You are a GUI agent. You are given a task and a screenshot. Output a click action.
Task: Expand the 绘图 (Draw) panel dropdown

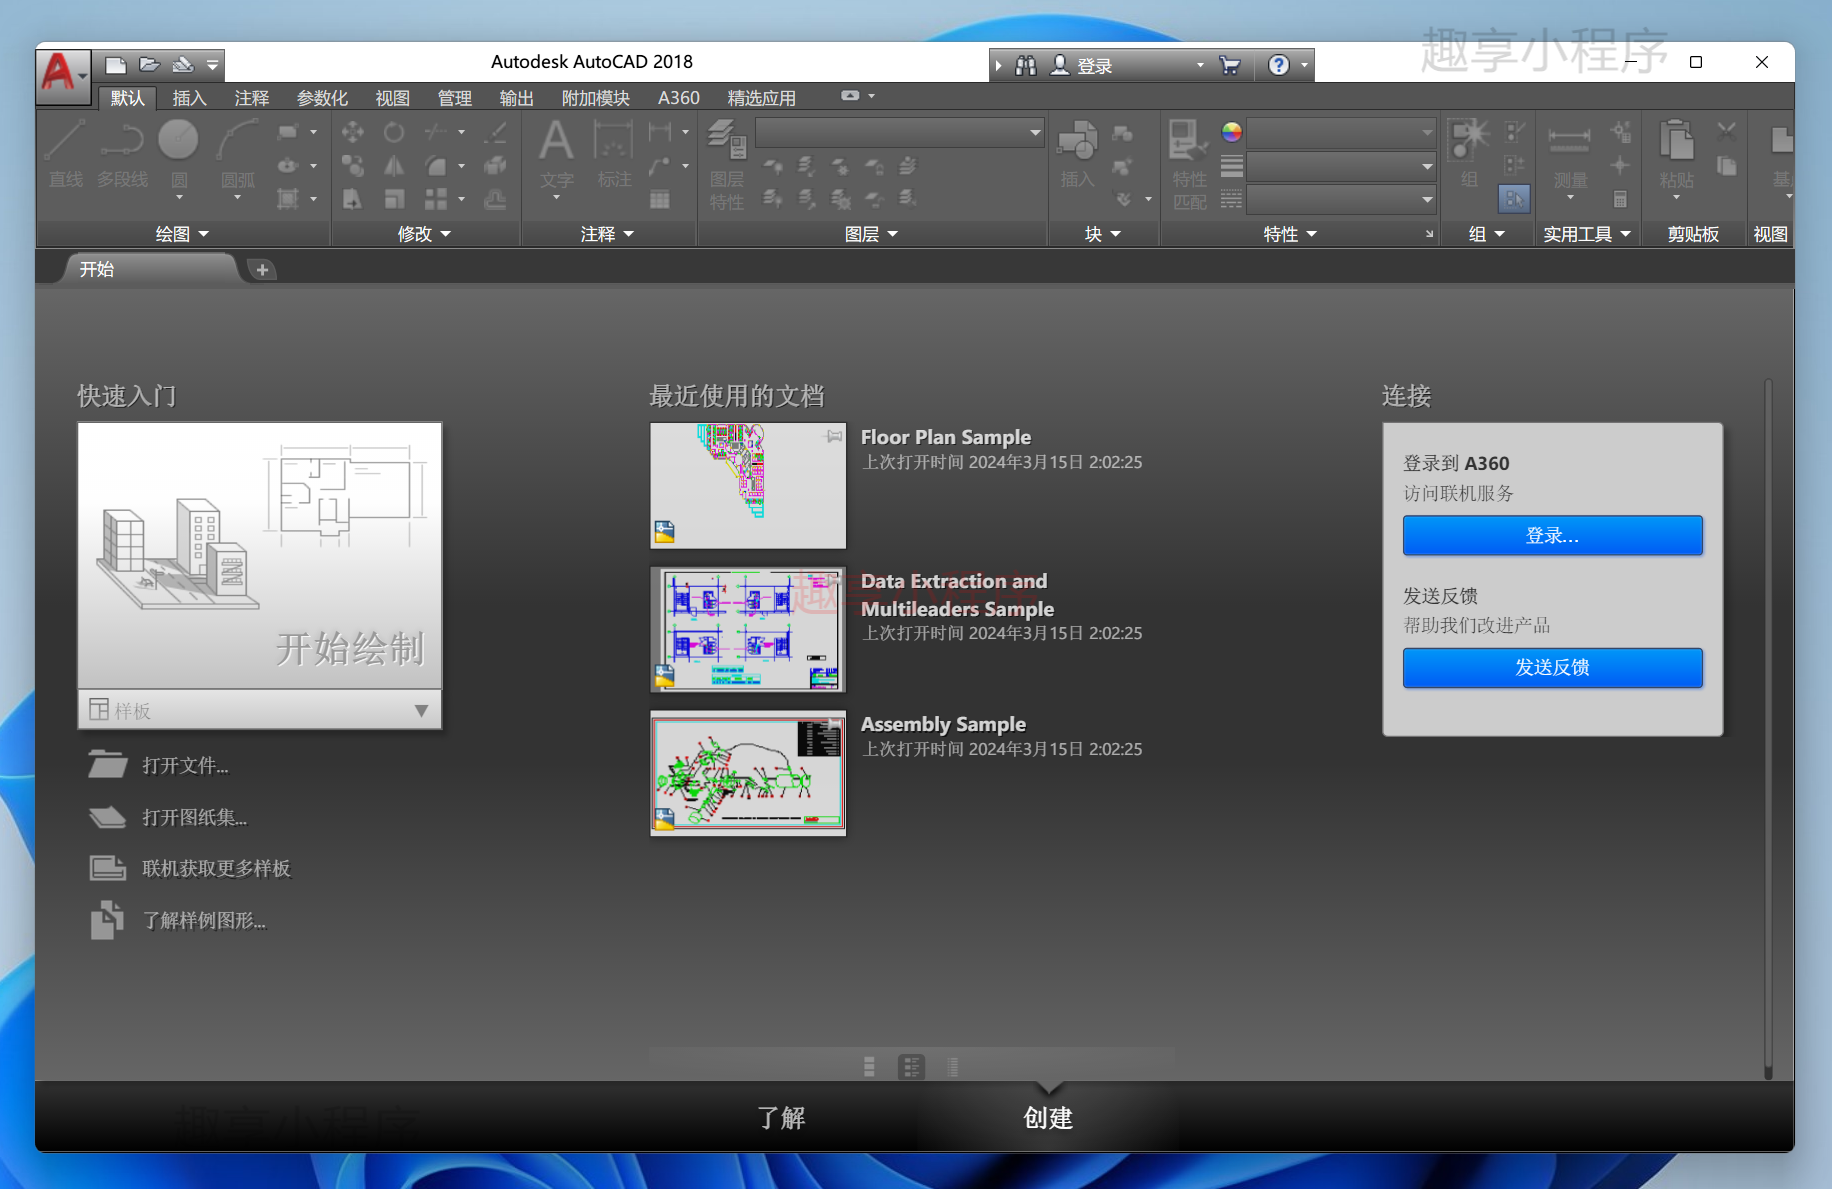coord(182,234)
